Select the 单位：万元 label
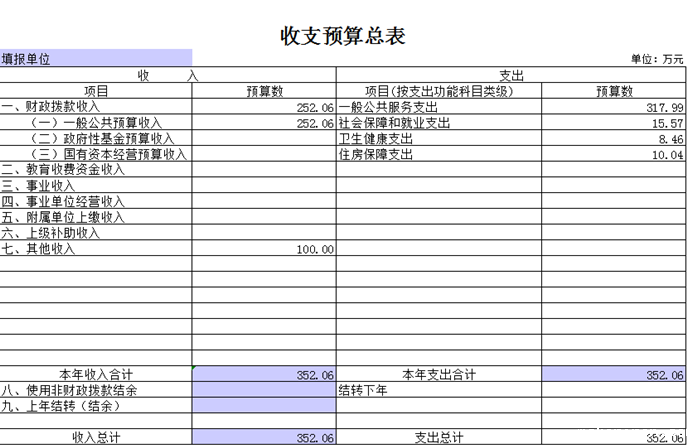692x448 pixels. (x=656, y=60)
